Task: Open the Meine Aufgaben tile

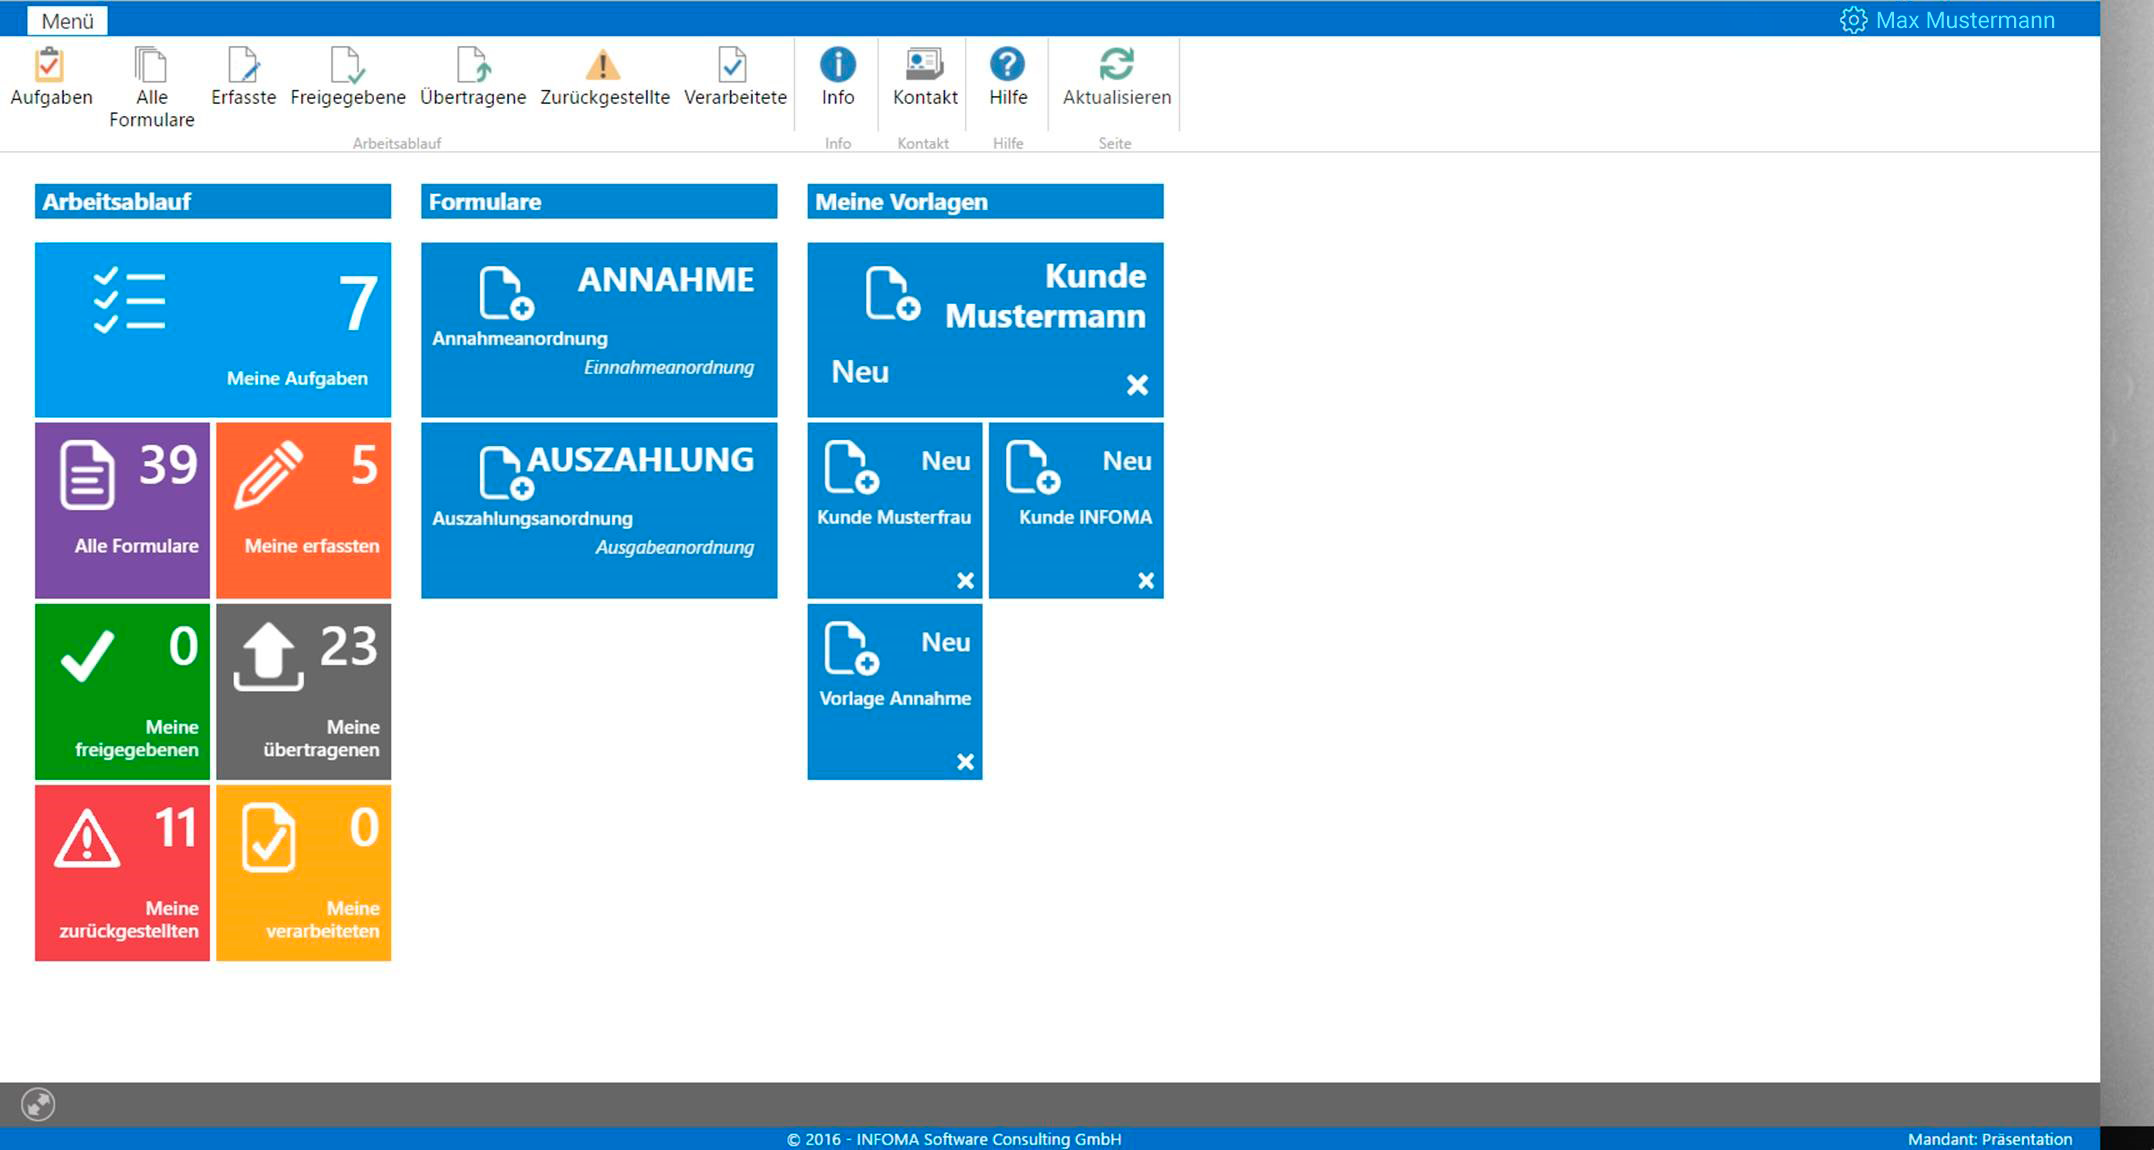Action: click(213, 329)
